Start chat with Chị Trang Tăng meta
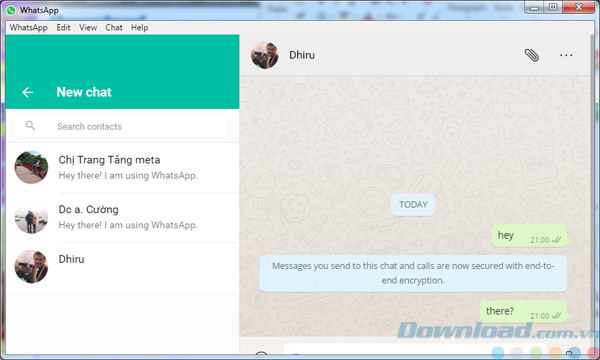The image size is (600, 360). pos(122,168)
